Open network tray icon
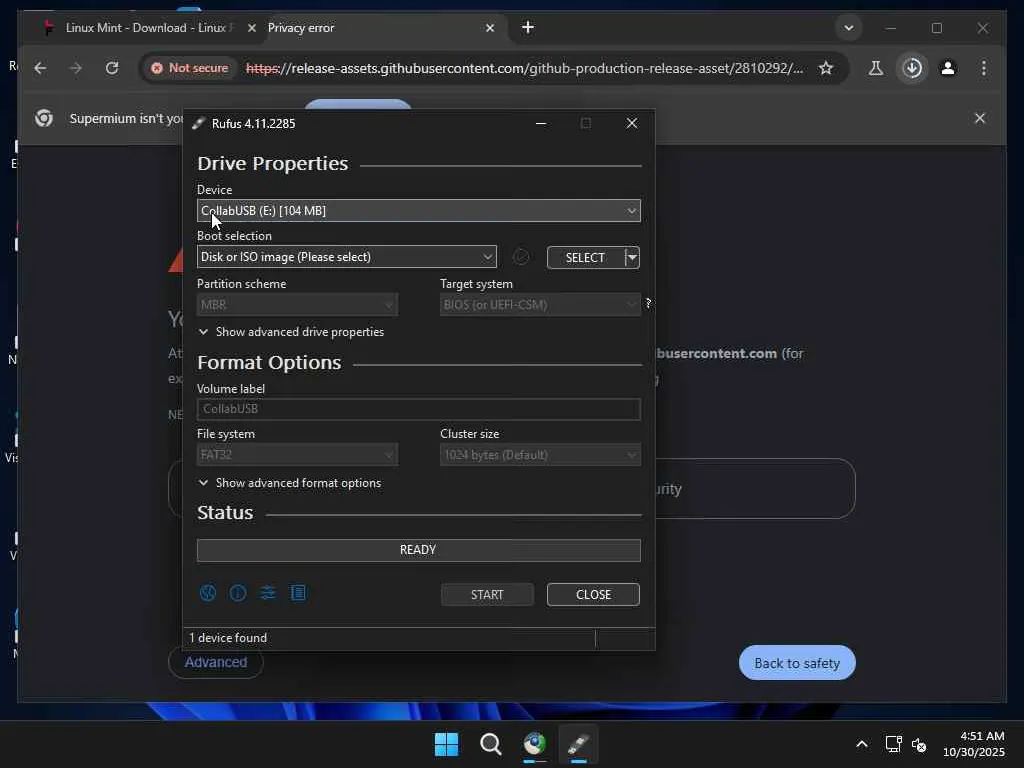 [893, 744]
